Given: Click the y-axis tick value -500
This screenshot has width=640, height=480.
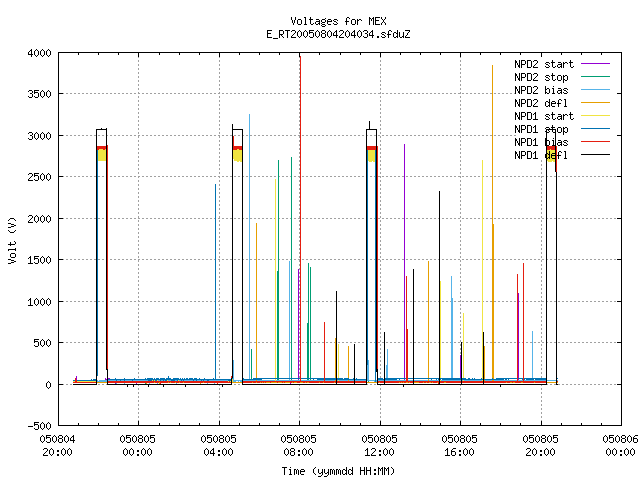Looking at the screenshot, I should coord(40,426).
